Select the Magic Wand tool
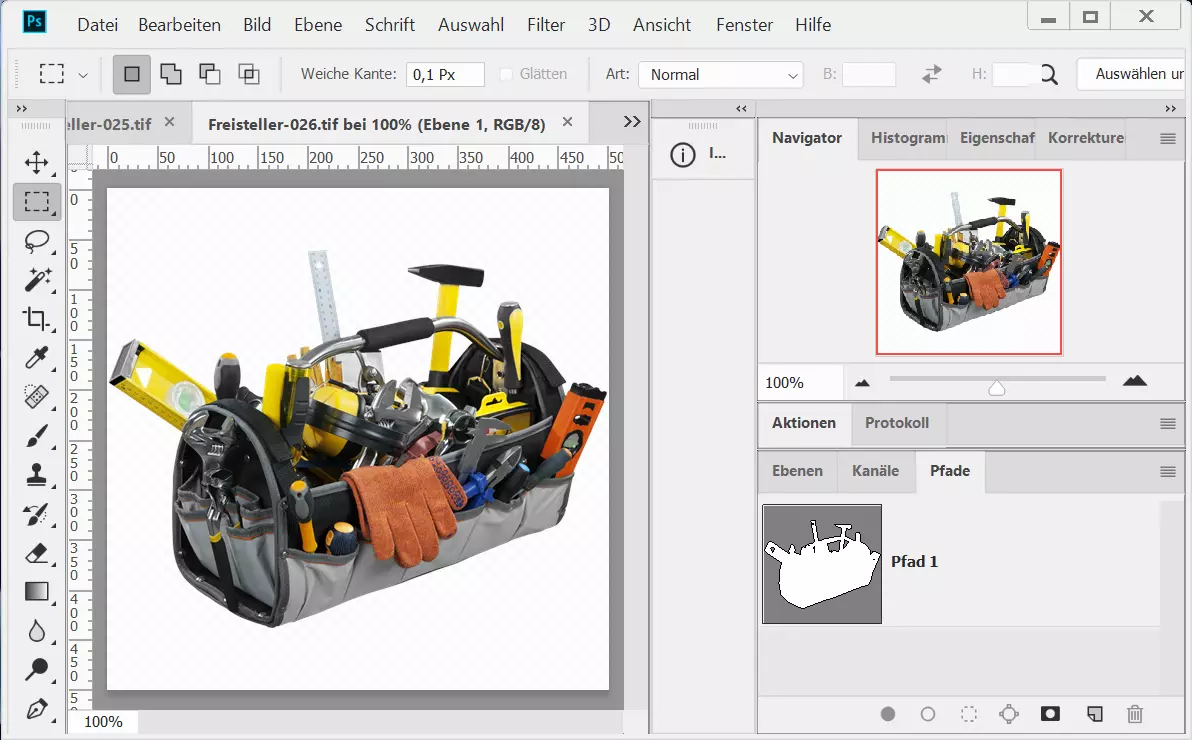 click(x=37, y=280)
